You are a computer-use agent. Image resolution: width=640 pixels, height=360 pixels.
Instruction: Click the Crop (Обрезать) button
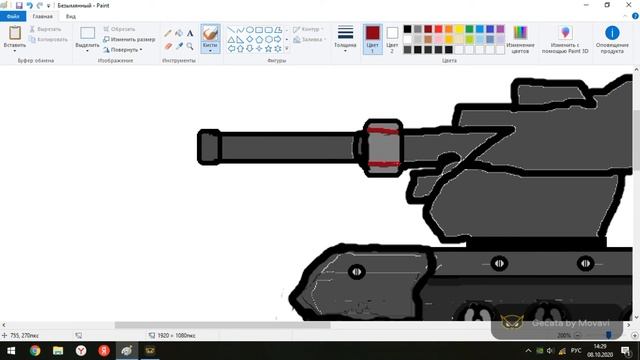point(119,29)
